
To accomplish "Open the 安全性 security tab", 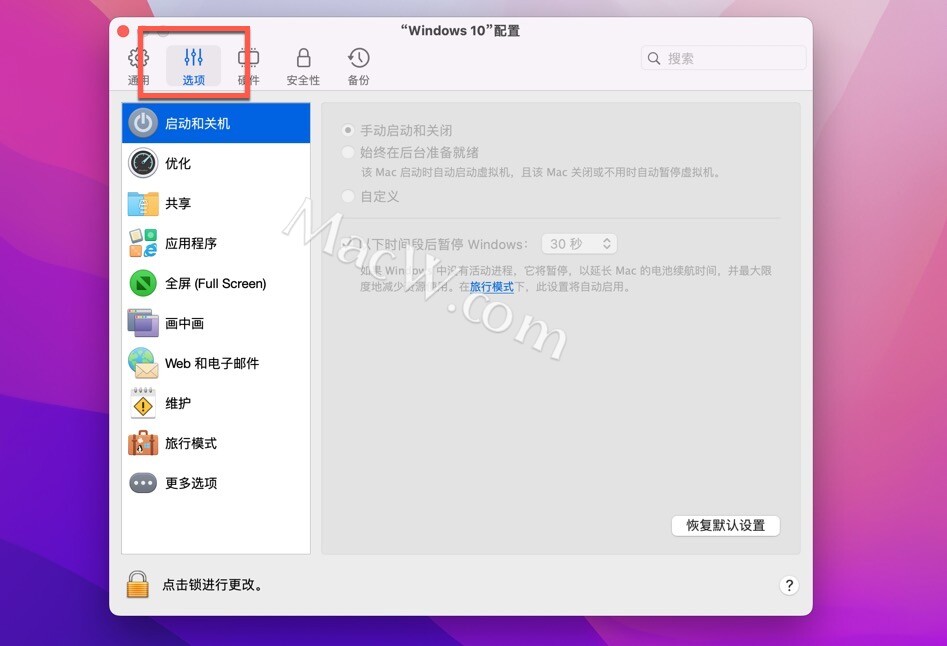I will tap(303, 66).
